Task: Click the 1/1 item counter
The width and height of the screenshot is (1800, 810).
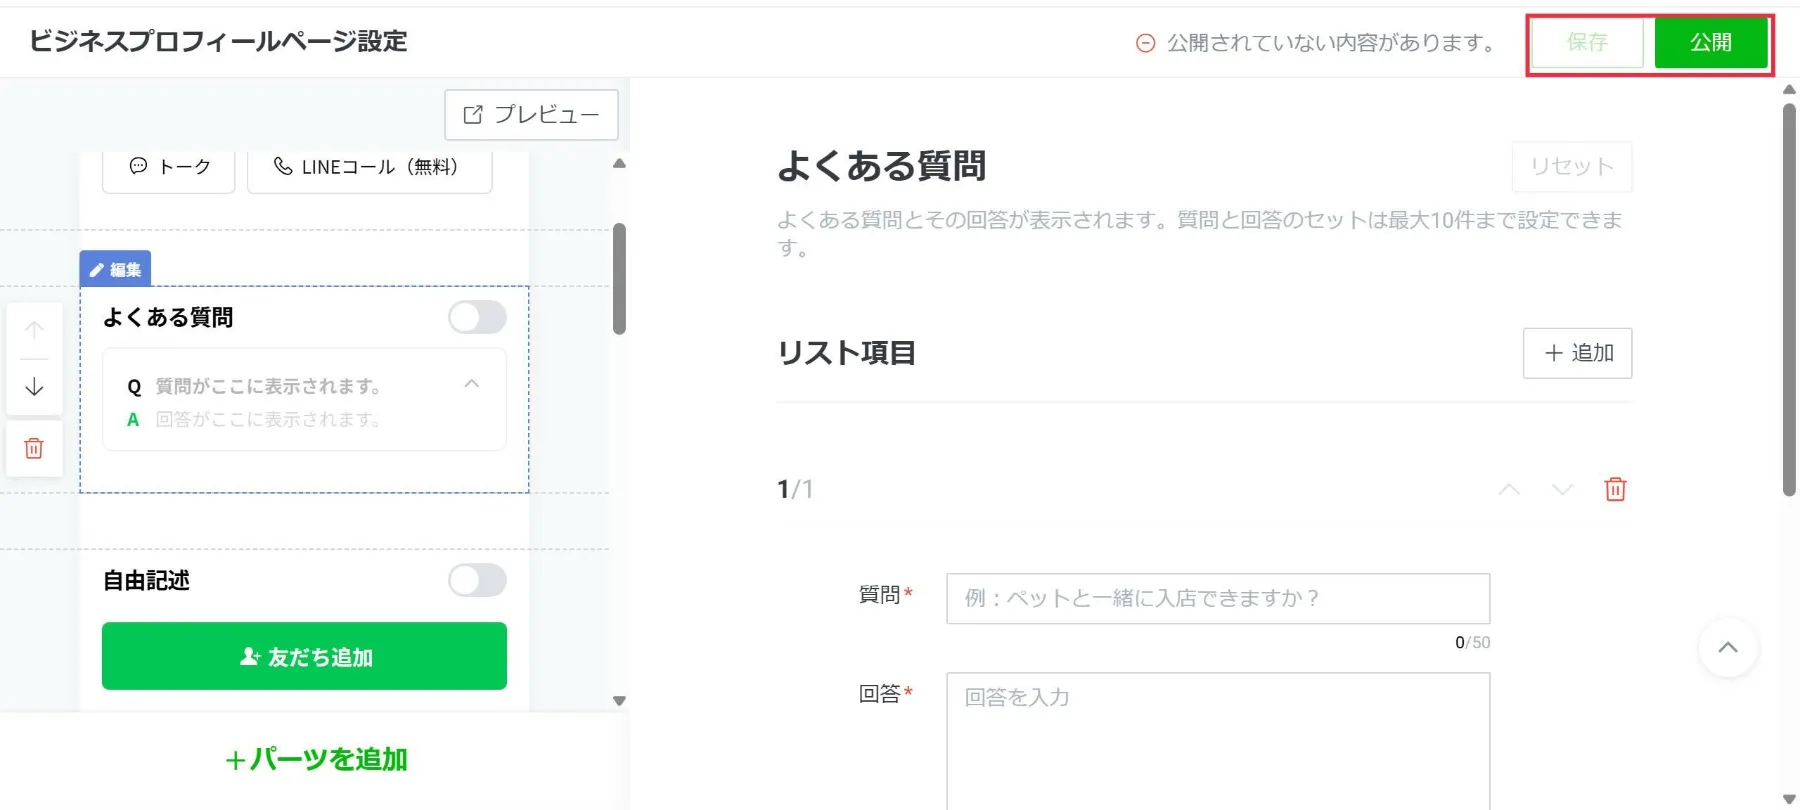Action: pos(795,489)
